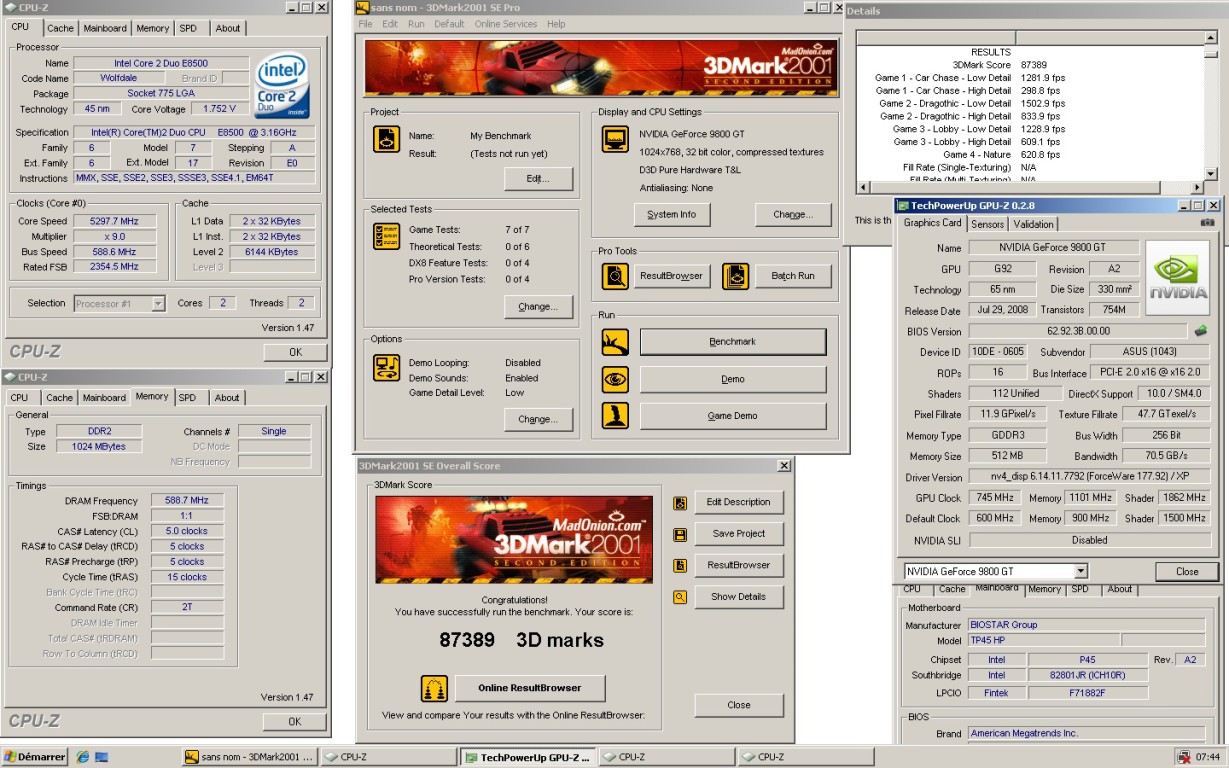Click the NVIDIA logo in GPU-Z
The width and height of the screenshot is (1229, 768).
pyautogui.click(x=1177, y=278)
